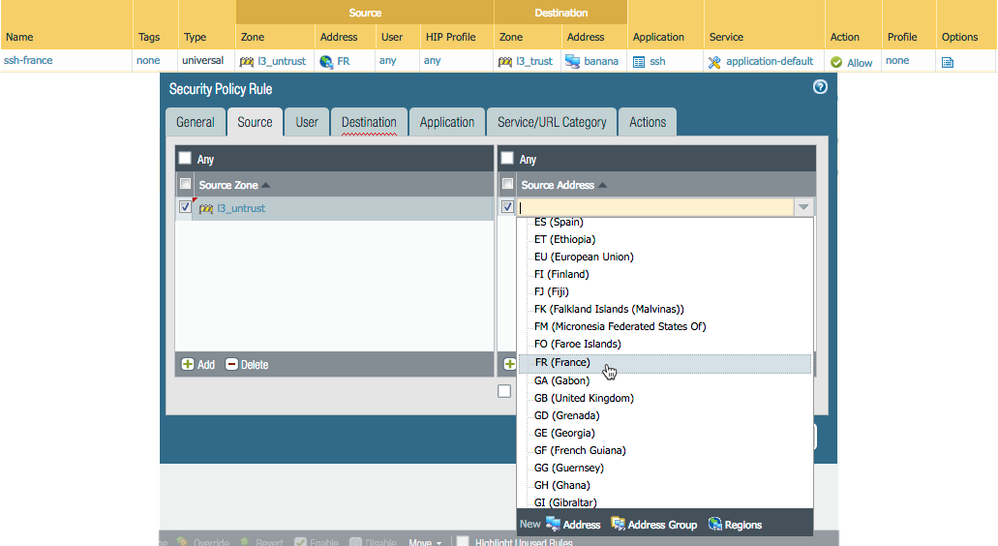Sort by the Source Zone column header
This screenshot has height=546, width=998.
pyautogui.click(x=228, y=185)
